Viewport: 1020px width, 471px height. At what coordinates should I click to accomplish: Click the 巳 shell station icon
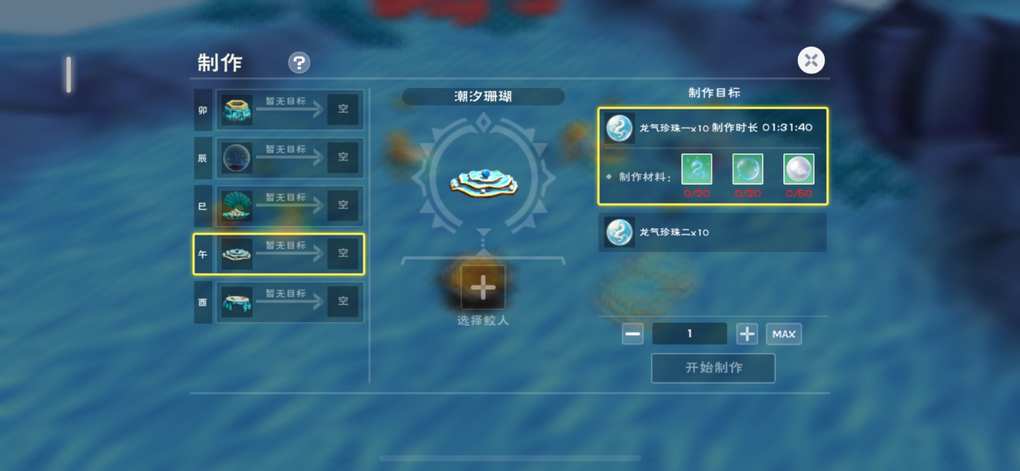[x=237, y=206]
